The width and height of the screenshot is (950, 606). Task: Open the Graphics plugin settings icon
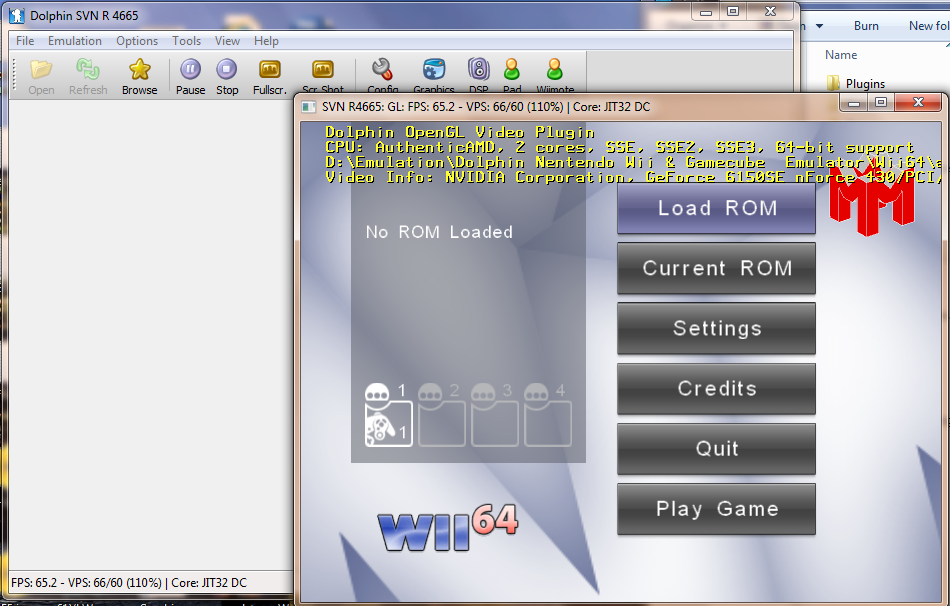click(x=434, y=69)
